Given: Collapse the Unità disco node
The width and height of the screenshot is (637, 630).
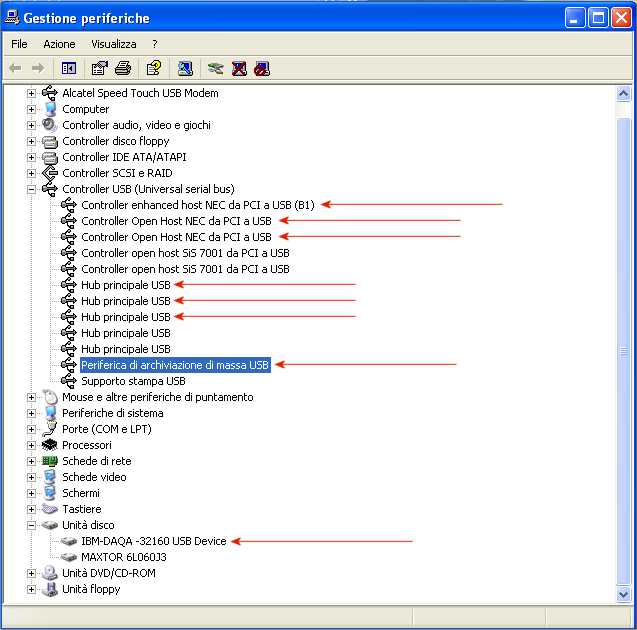Looking at the screenshot, I should click(31, 525).
